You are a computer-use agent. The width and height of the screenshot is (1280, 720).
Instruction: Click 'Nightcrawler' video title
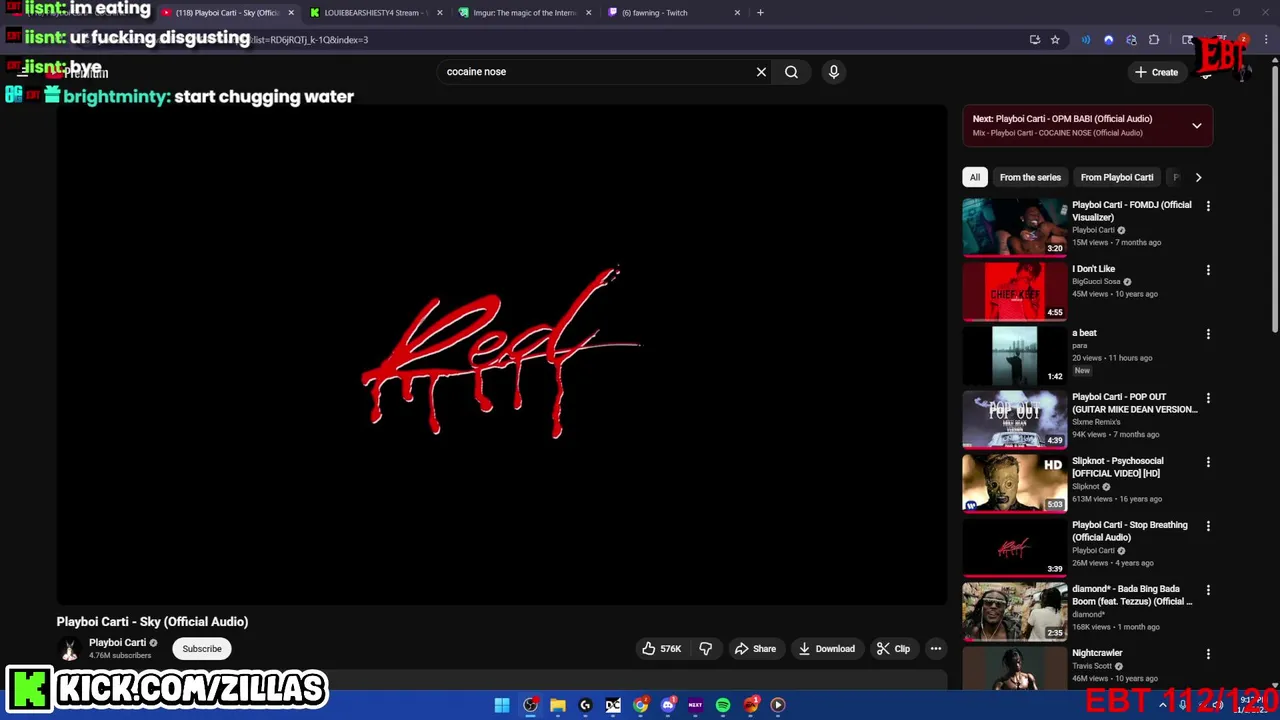(x=1097, y=653)
